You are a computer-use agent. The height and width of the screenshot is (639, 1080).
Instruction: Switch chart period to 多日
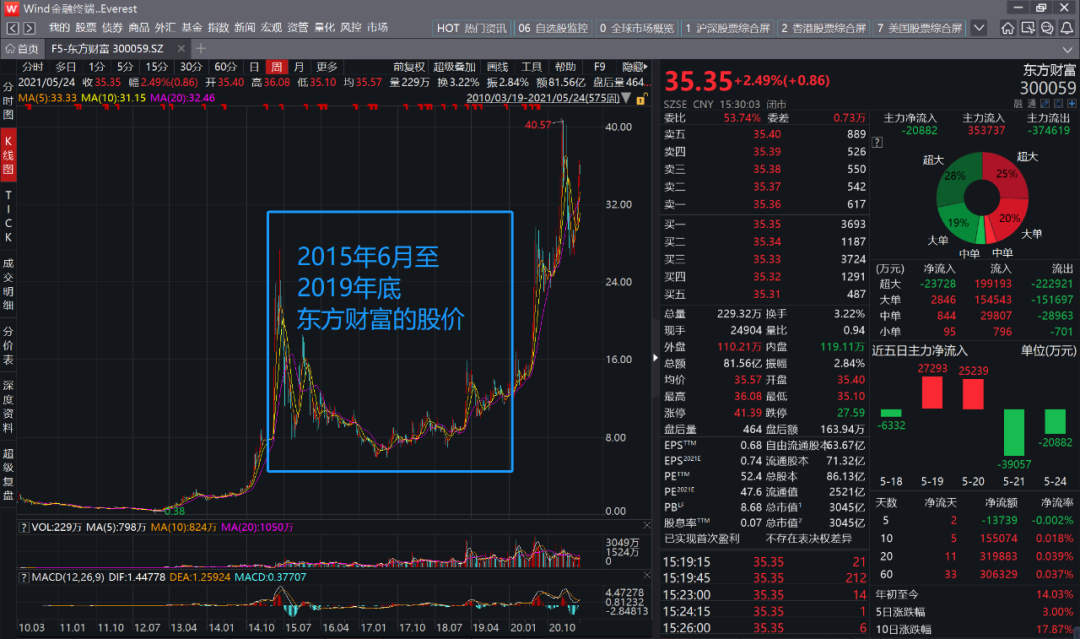pos(65,67)
